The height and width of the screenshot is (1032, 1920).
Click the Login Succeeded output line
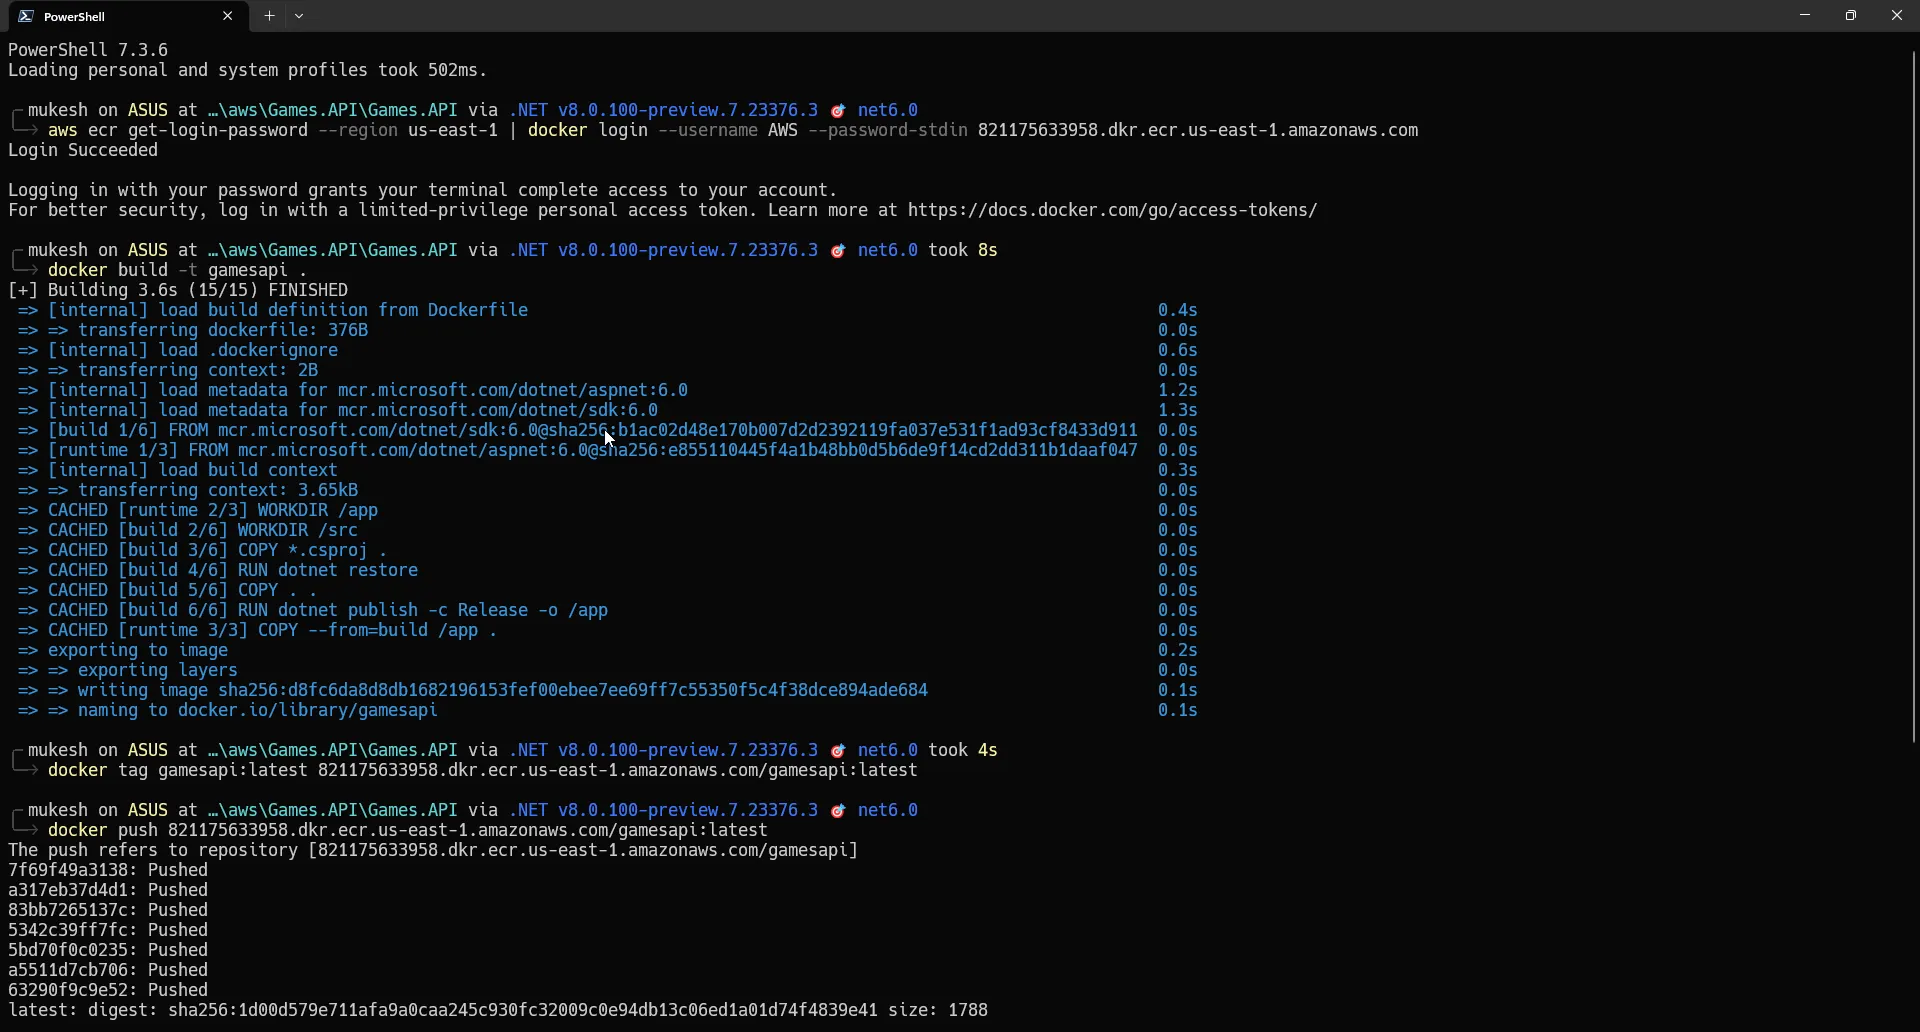pyautogui.click(x=82, y=150)
